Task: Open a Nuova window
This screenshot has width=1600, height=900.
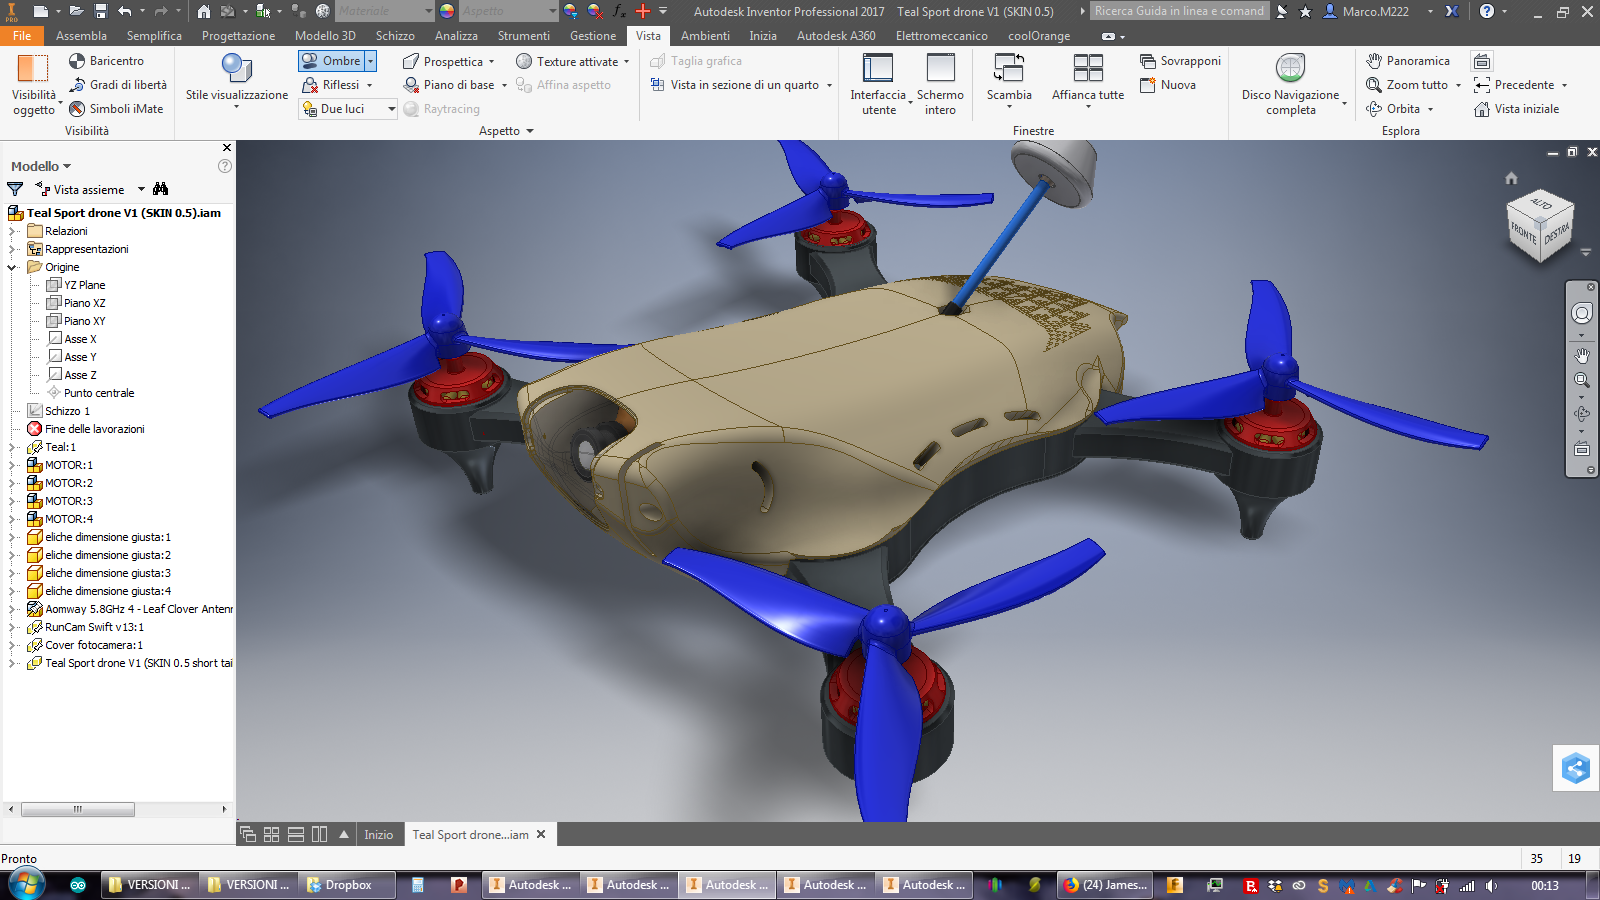Action: [x=1168, y=85]
